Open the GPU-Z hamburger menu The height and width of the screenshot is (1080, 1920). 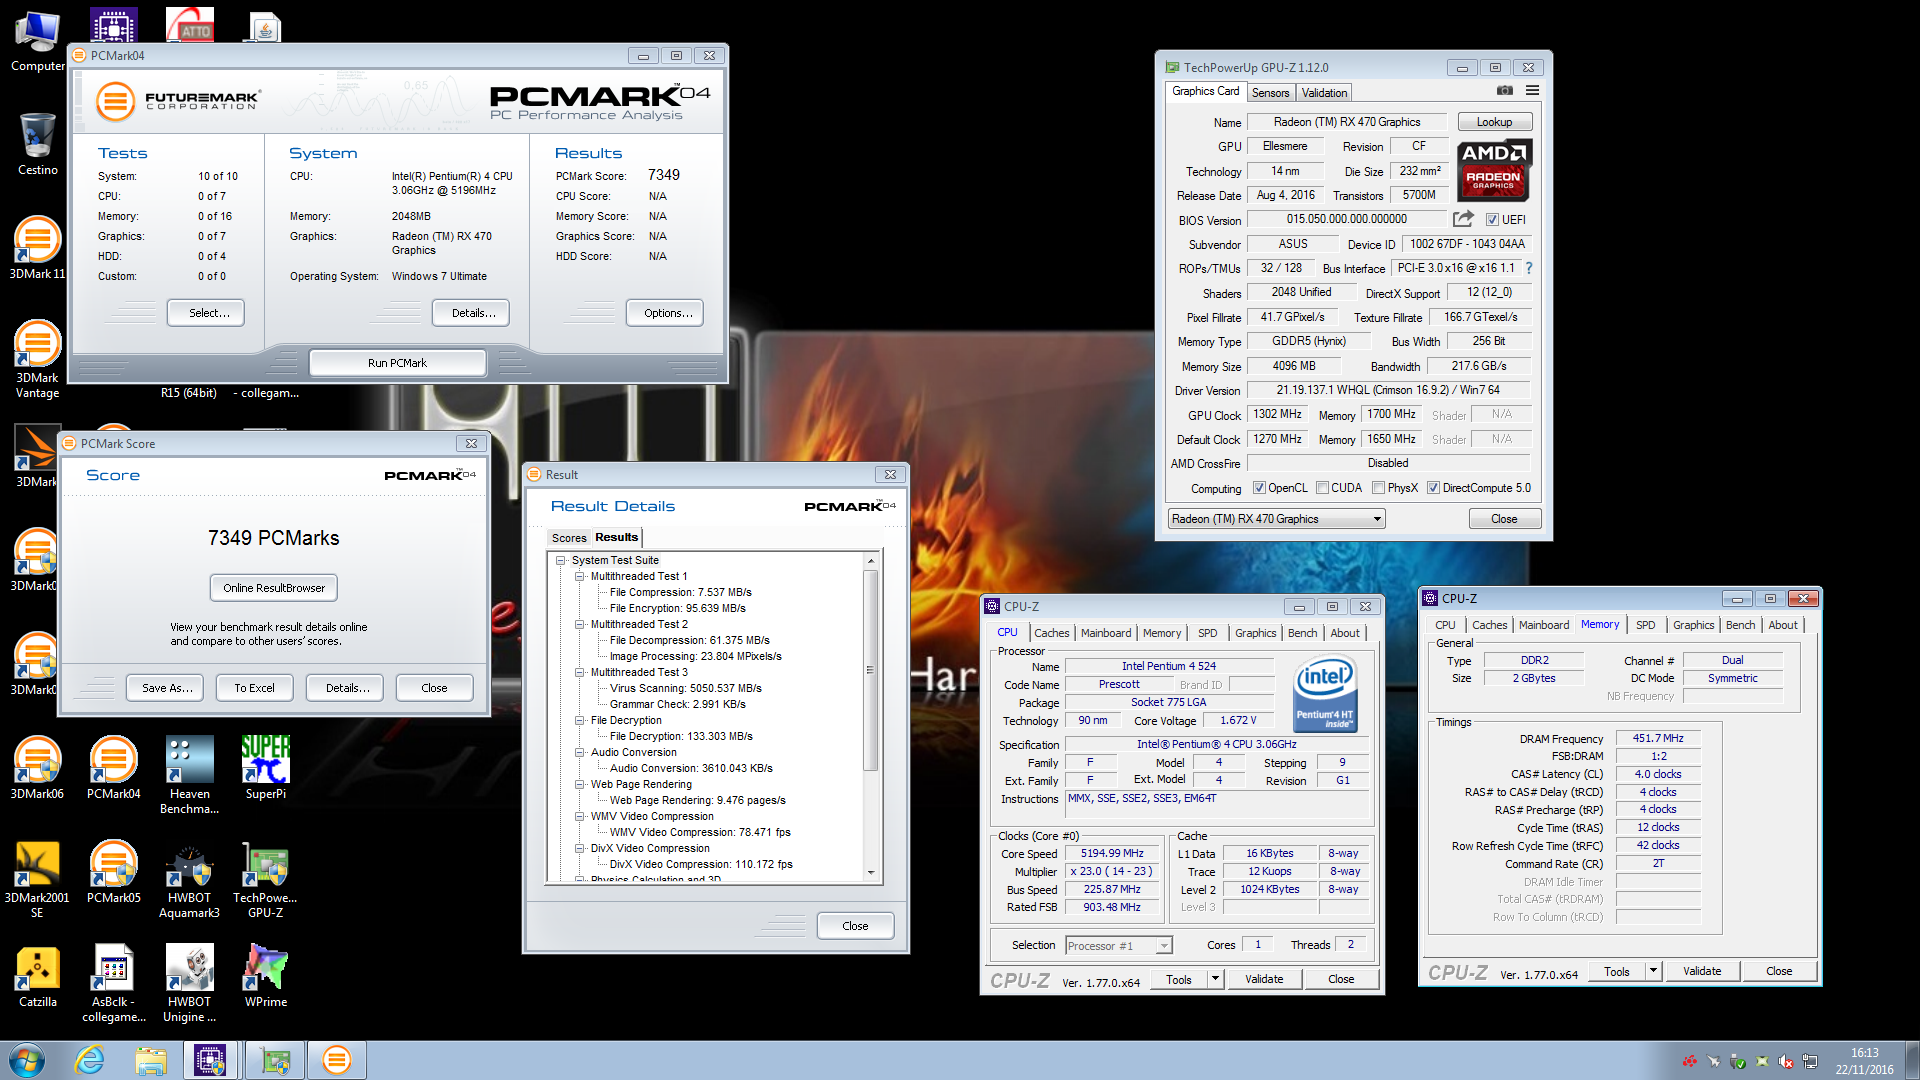tap(1532, 91)
